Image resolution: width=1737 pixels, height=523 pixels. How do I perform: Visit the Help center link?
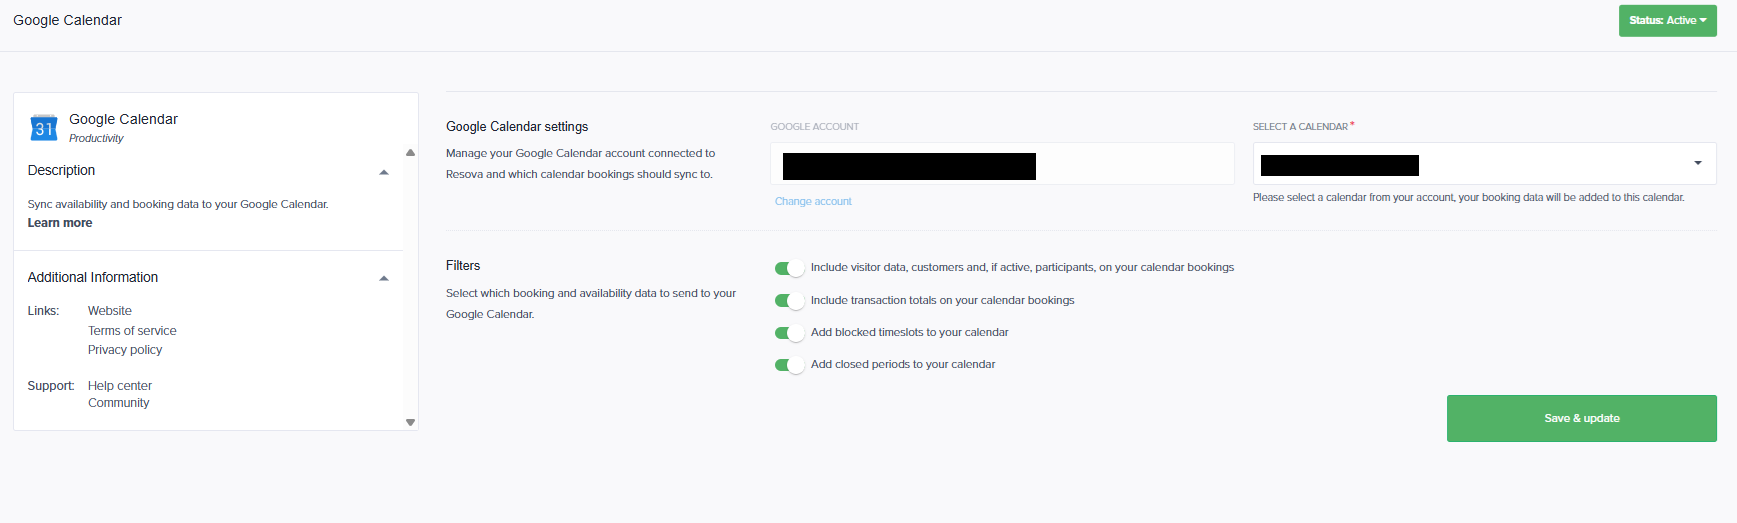coord(120,386)
